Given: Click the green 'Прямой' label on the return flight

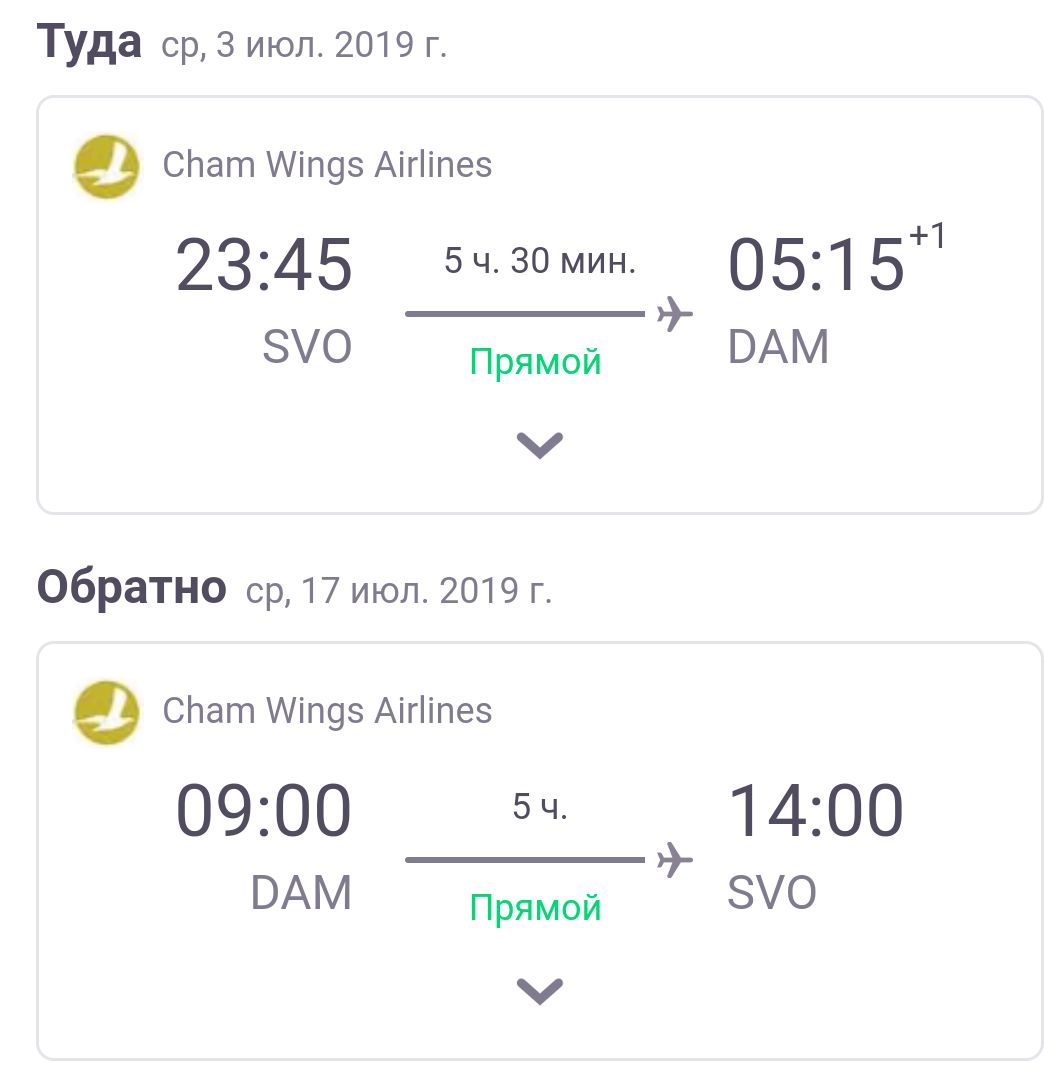Looking at the screenshot, I should coord(536,907).
